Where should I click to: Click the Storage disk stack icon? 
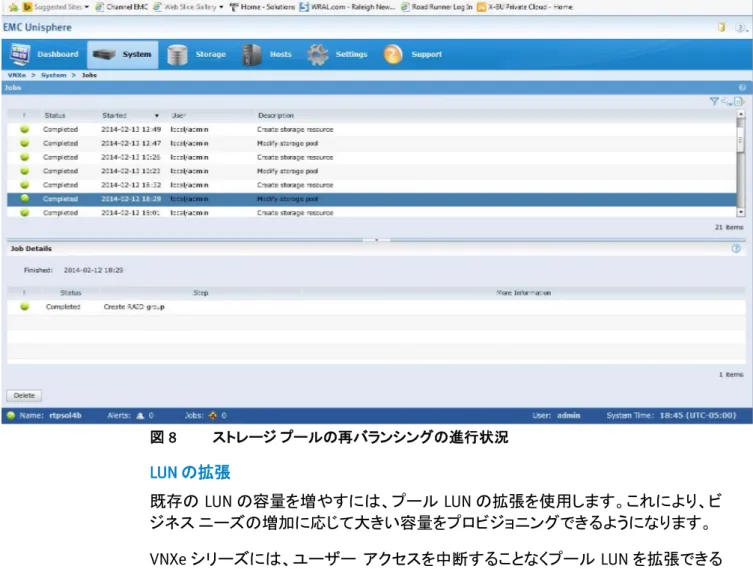click(x=177, y=54)
